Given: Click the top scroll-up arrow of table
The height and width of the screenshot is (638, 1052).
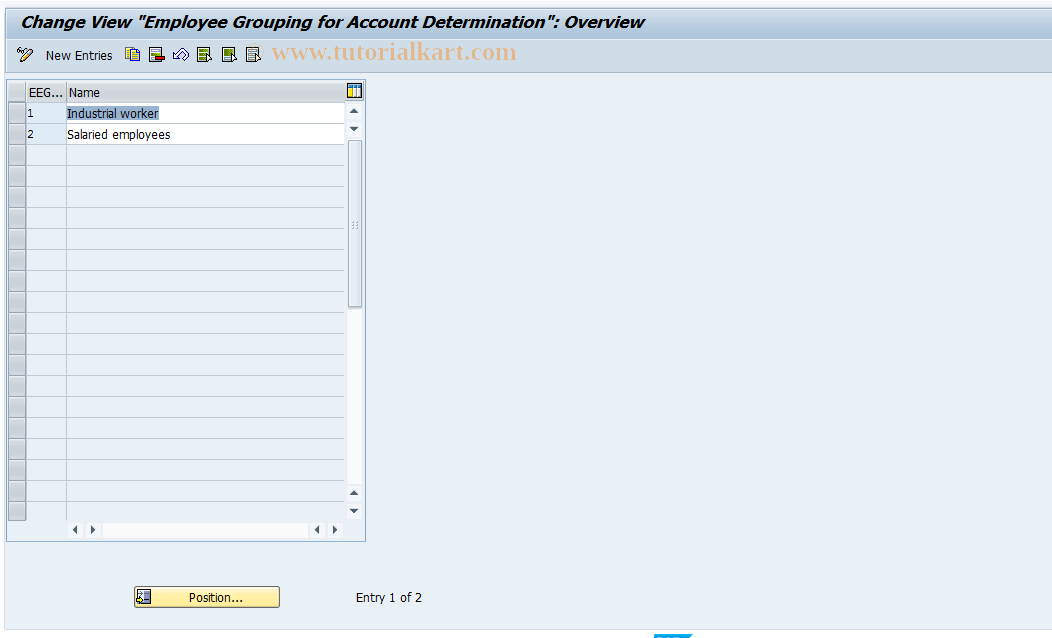Looking at the screenshot, I should pyautogui.click(x=354, y=111).
